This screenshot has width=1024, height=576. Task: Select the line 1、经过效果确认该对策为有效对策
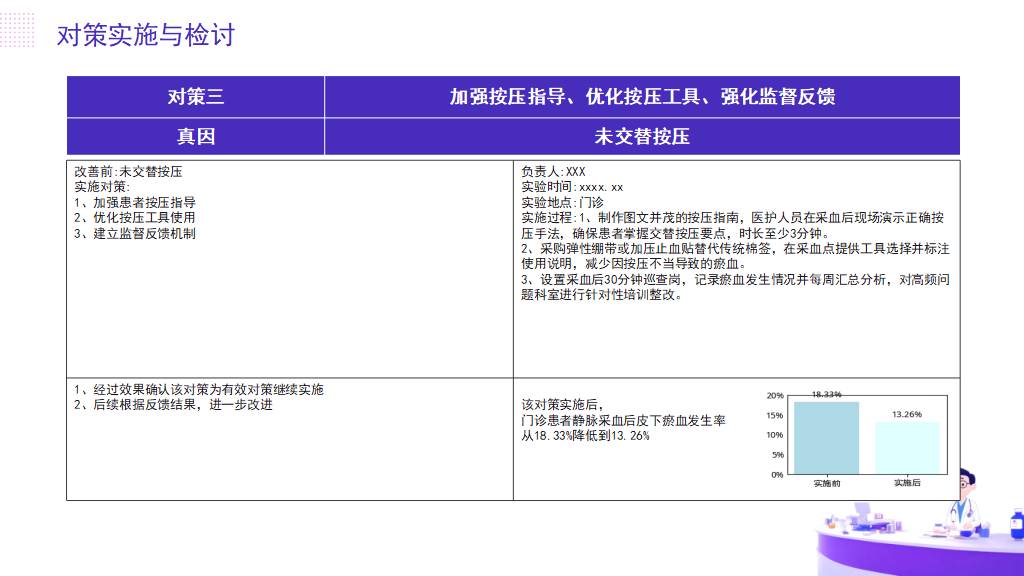[x=199, y=390]
